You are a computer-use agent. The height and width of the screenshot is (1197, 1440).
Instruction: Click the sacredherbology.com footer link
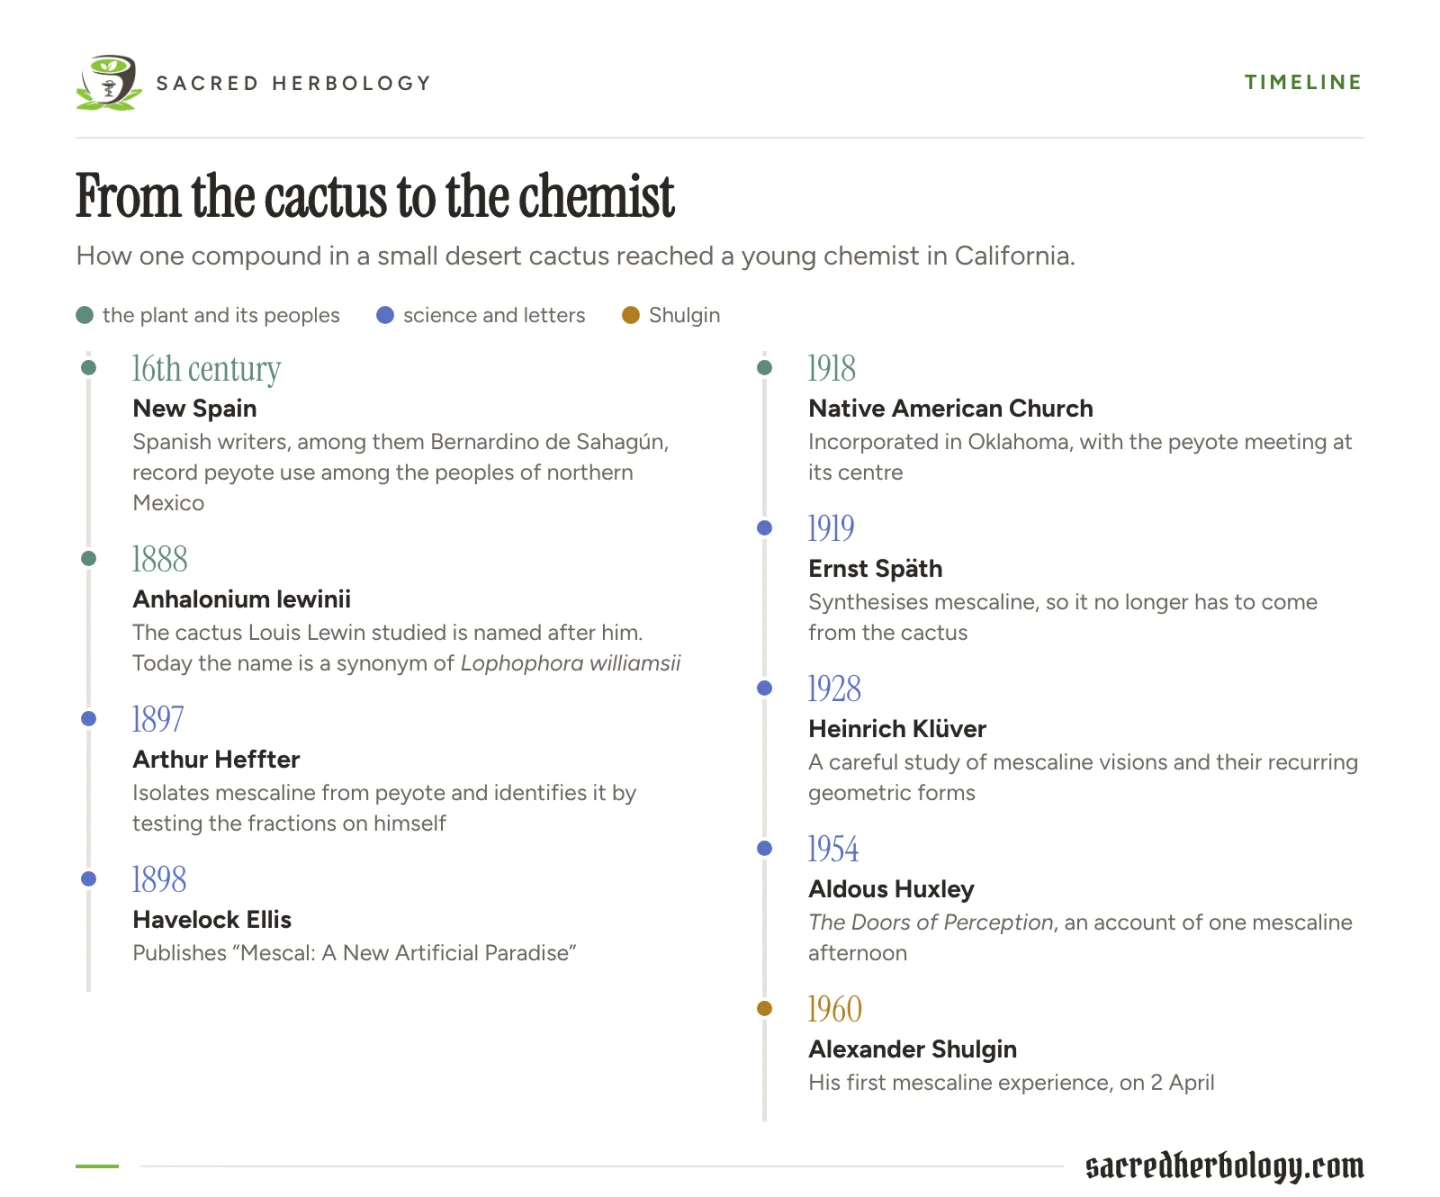pos(1224,1166)
